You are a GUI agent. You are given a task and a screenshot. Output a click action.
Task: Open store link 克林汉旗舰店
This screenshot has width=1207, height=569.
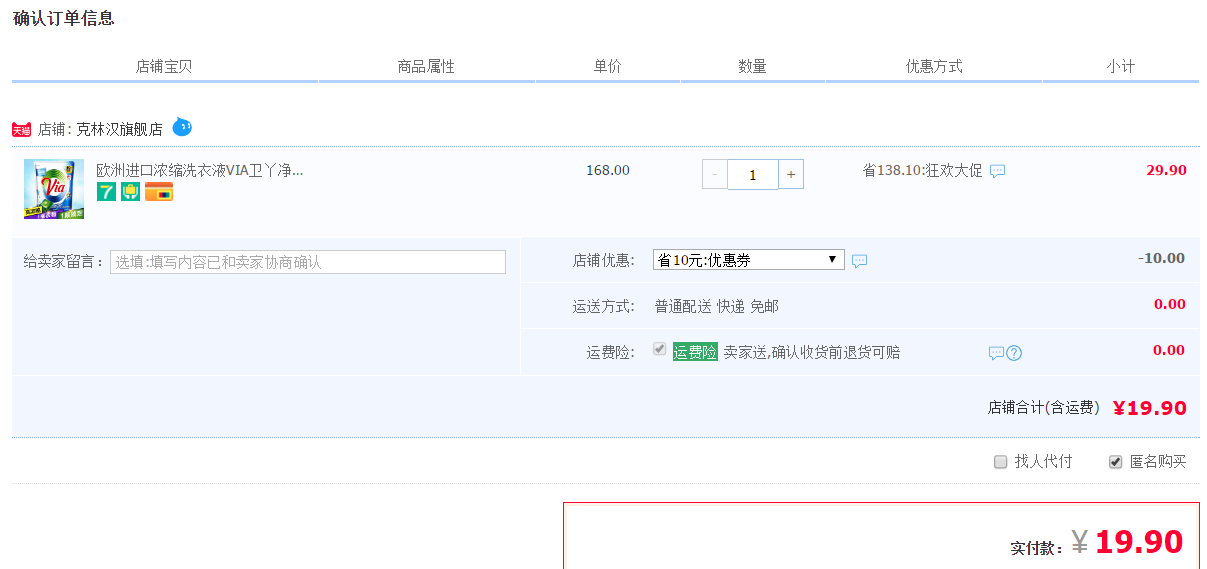pyautogui.click(x=119, y=129)
